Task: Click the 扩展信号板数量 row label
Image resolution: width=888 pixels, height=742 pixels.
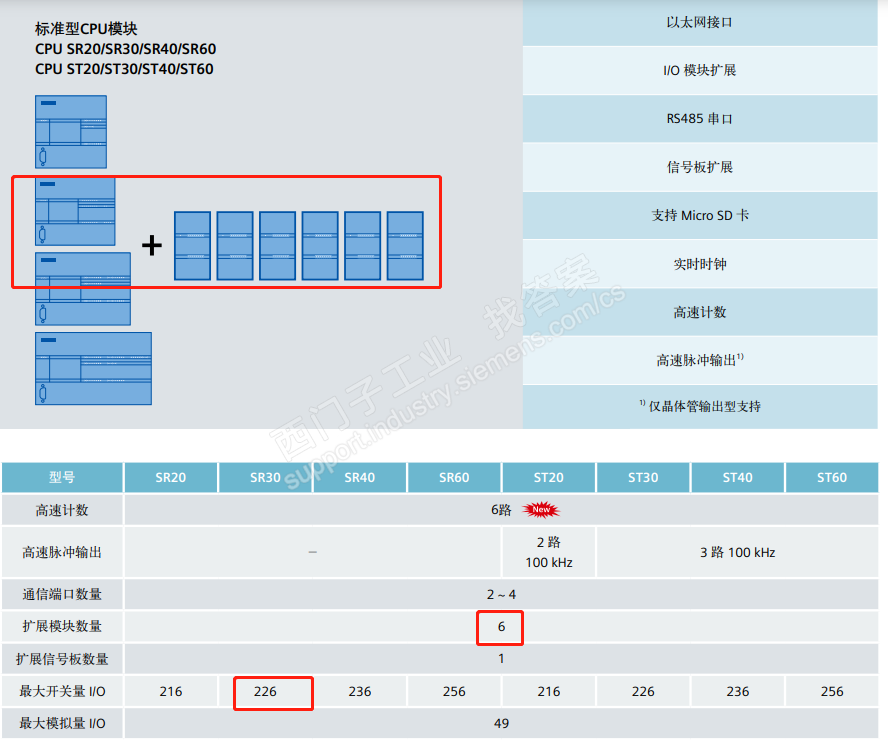Action: pos(62,659)
